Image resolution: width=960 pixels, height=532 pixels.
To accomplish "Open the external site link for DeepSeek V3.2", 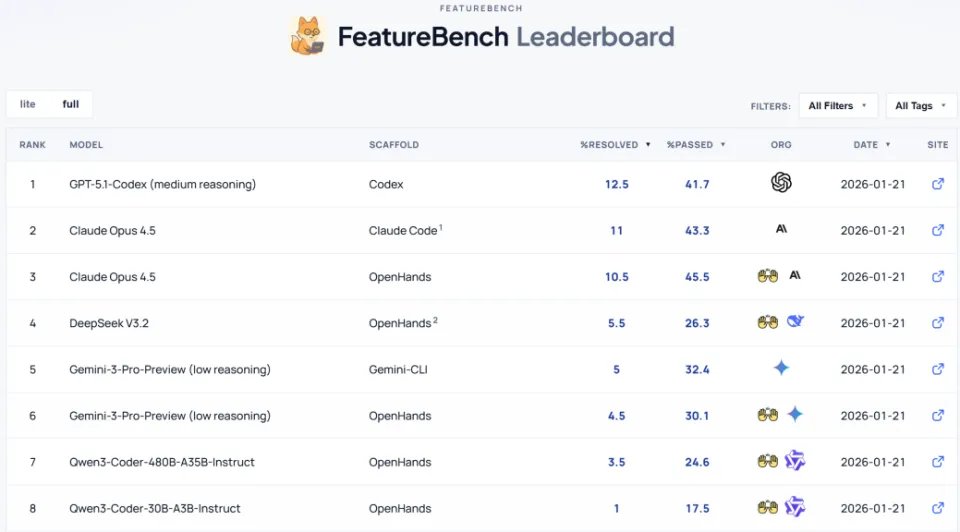I will (x=937, y=323).
